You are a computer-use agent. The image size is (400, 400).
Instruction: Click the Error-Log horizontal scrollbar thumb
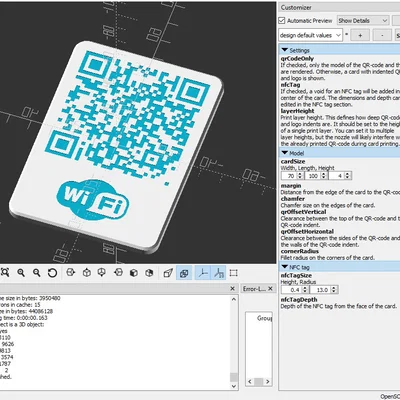coord(258,382)
